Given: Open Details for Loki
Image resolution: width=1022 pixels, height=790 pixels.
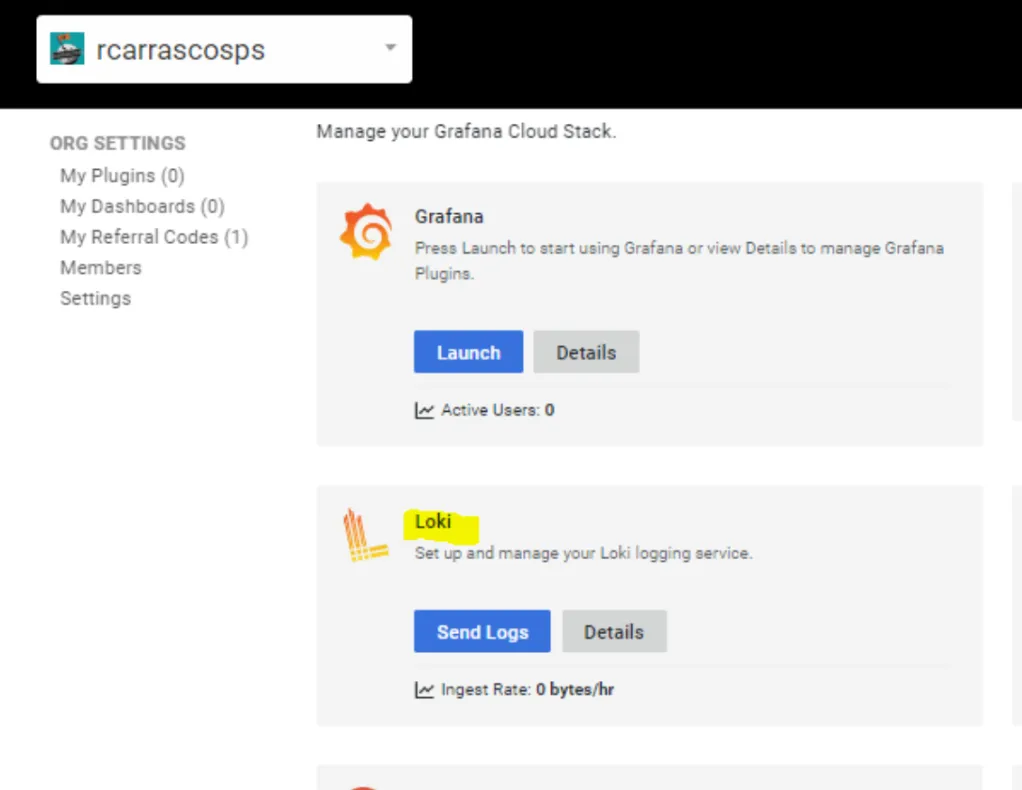Looking at the screenshot, I should 614,631.
